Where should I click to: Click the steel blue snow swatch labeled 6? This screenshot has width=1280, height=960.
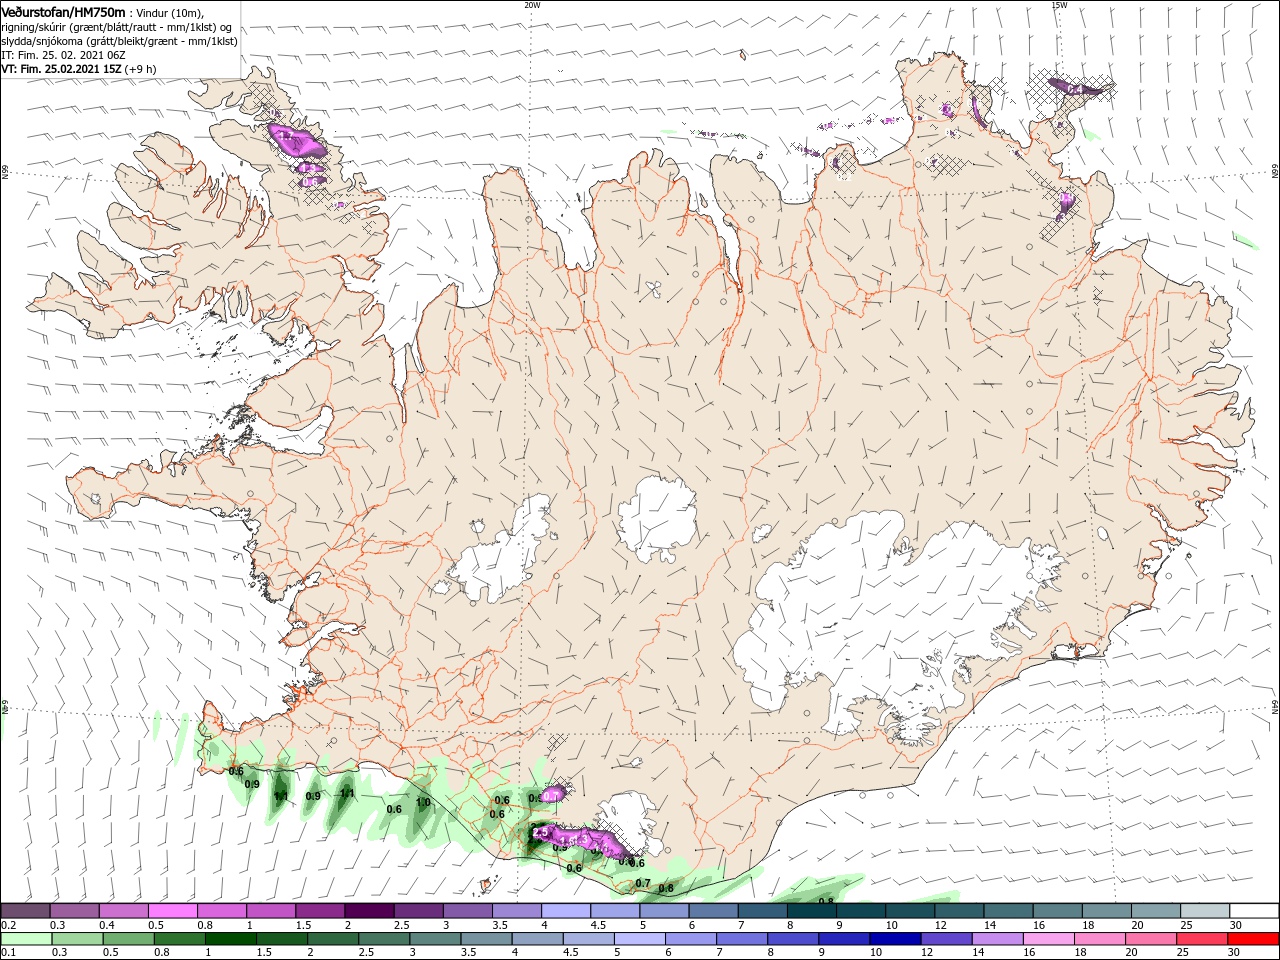tap(712, 910)
